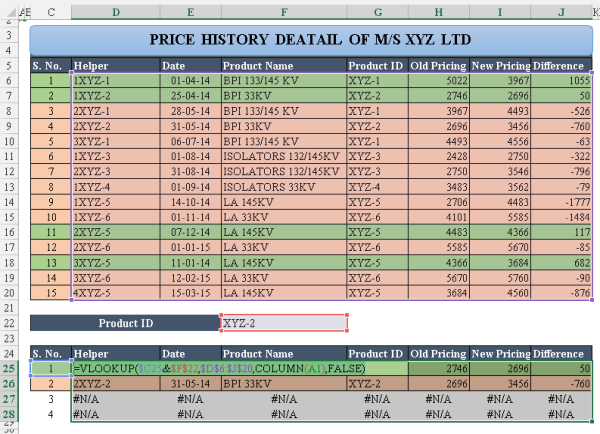The height and width of the screenshot is (434, 600).
Task: Click the Price History title banner
Action: [311, 40]
